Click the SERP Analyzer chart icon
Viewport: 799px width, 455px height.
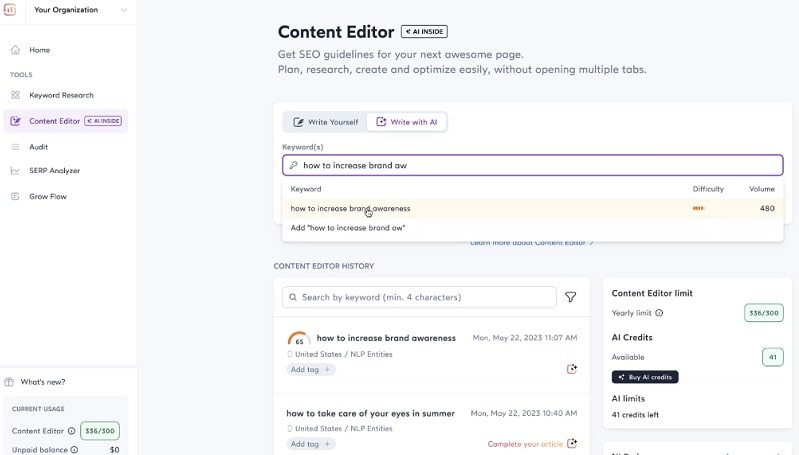(x=15, y=171)
